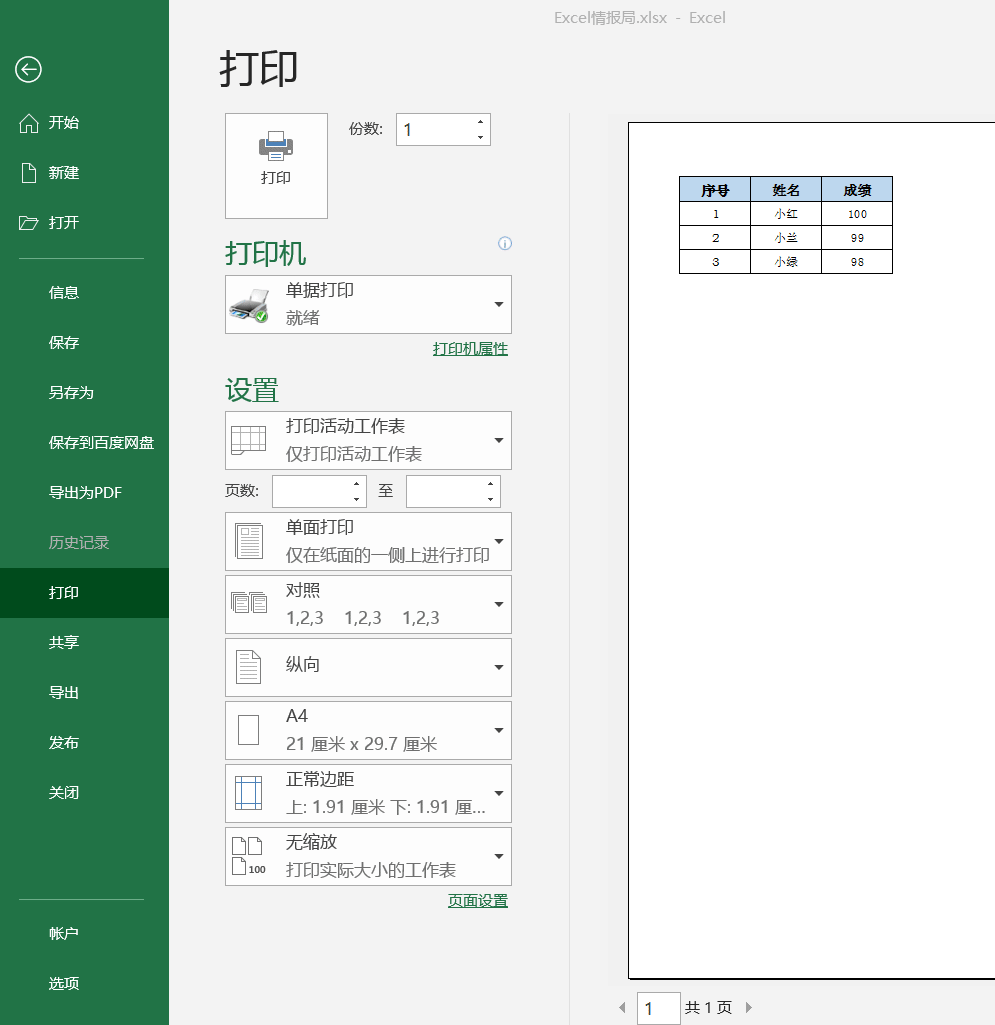This screenshot has width=995, height=1025.
Task: Increase copies count with up arrow
Action: pyautogui.click(x=480, y=122)
